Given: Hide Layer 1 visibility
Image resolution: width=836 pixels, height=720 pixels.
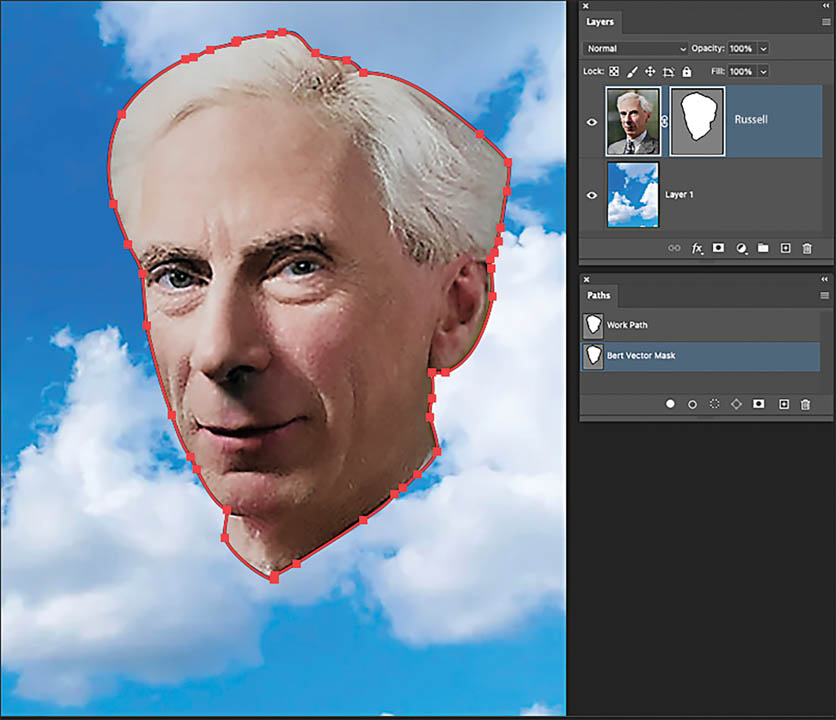Looking at the screenshot, I should click(592, 195).
